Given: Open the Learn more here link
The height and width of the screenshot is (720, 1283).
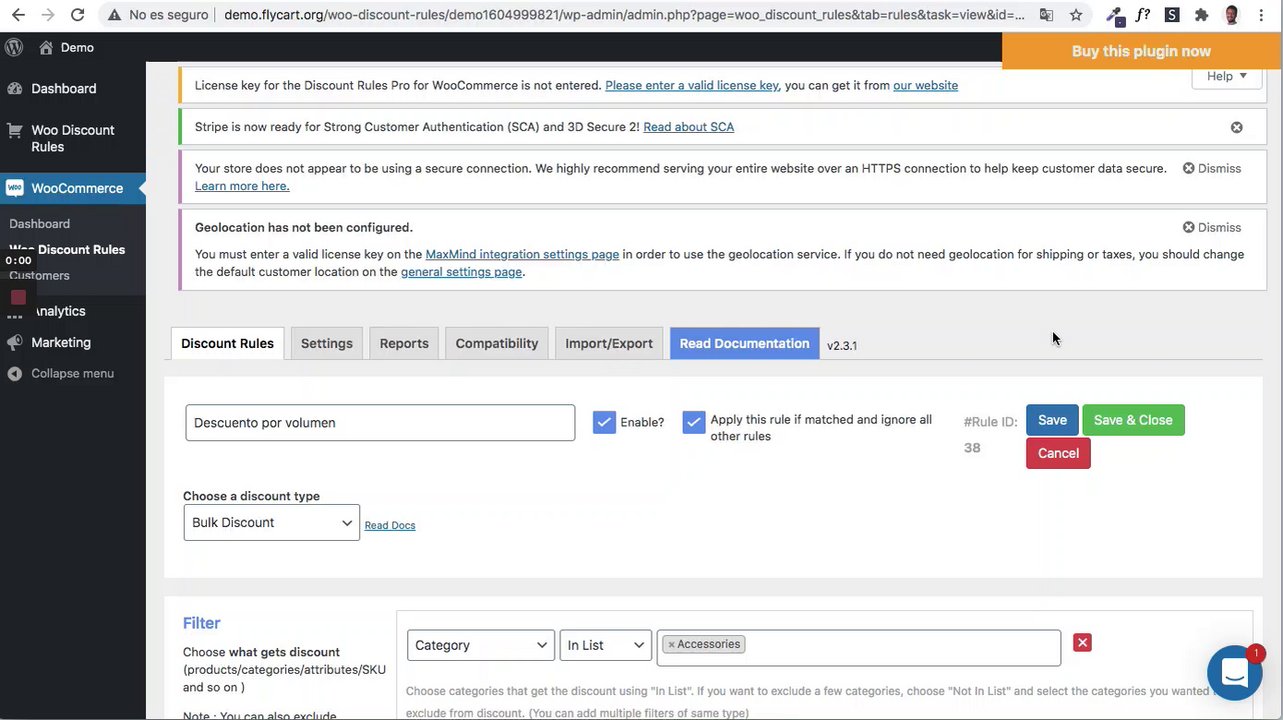Looking at the screenshot, I should (x=242, y=186).
